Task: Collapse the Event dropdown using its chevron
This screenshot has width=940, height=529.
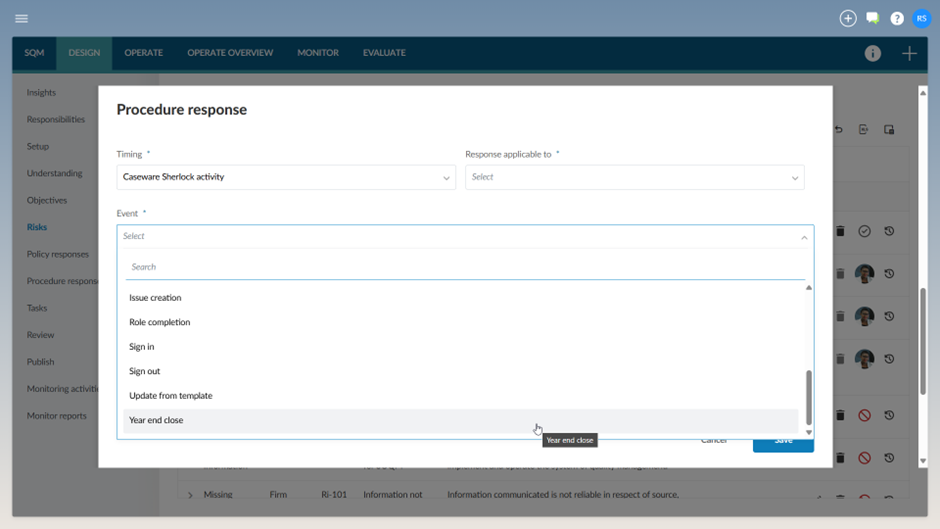Action: [x=804, y=237]
